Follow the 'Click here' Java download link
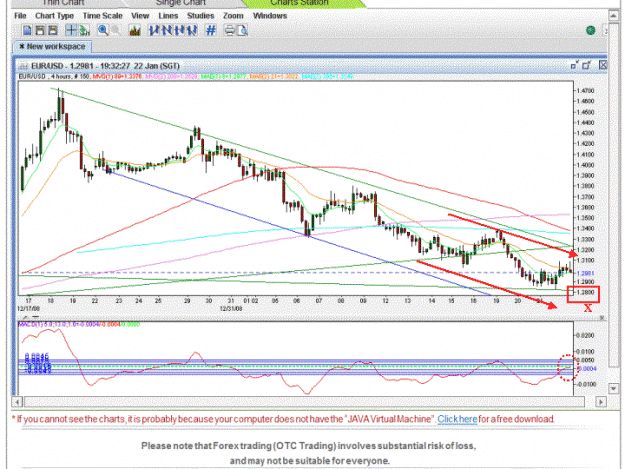625x469 pixels. click(x=457, y=419)
